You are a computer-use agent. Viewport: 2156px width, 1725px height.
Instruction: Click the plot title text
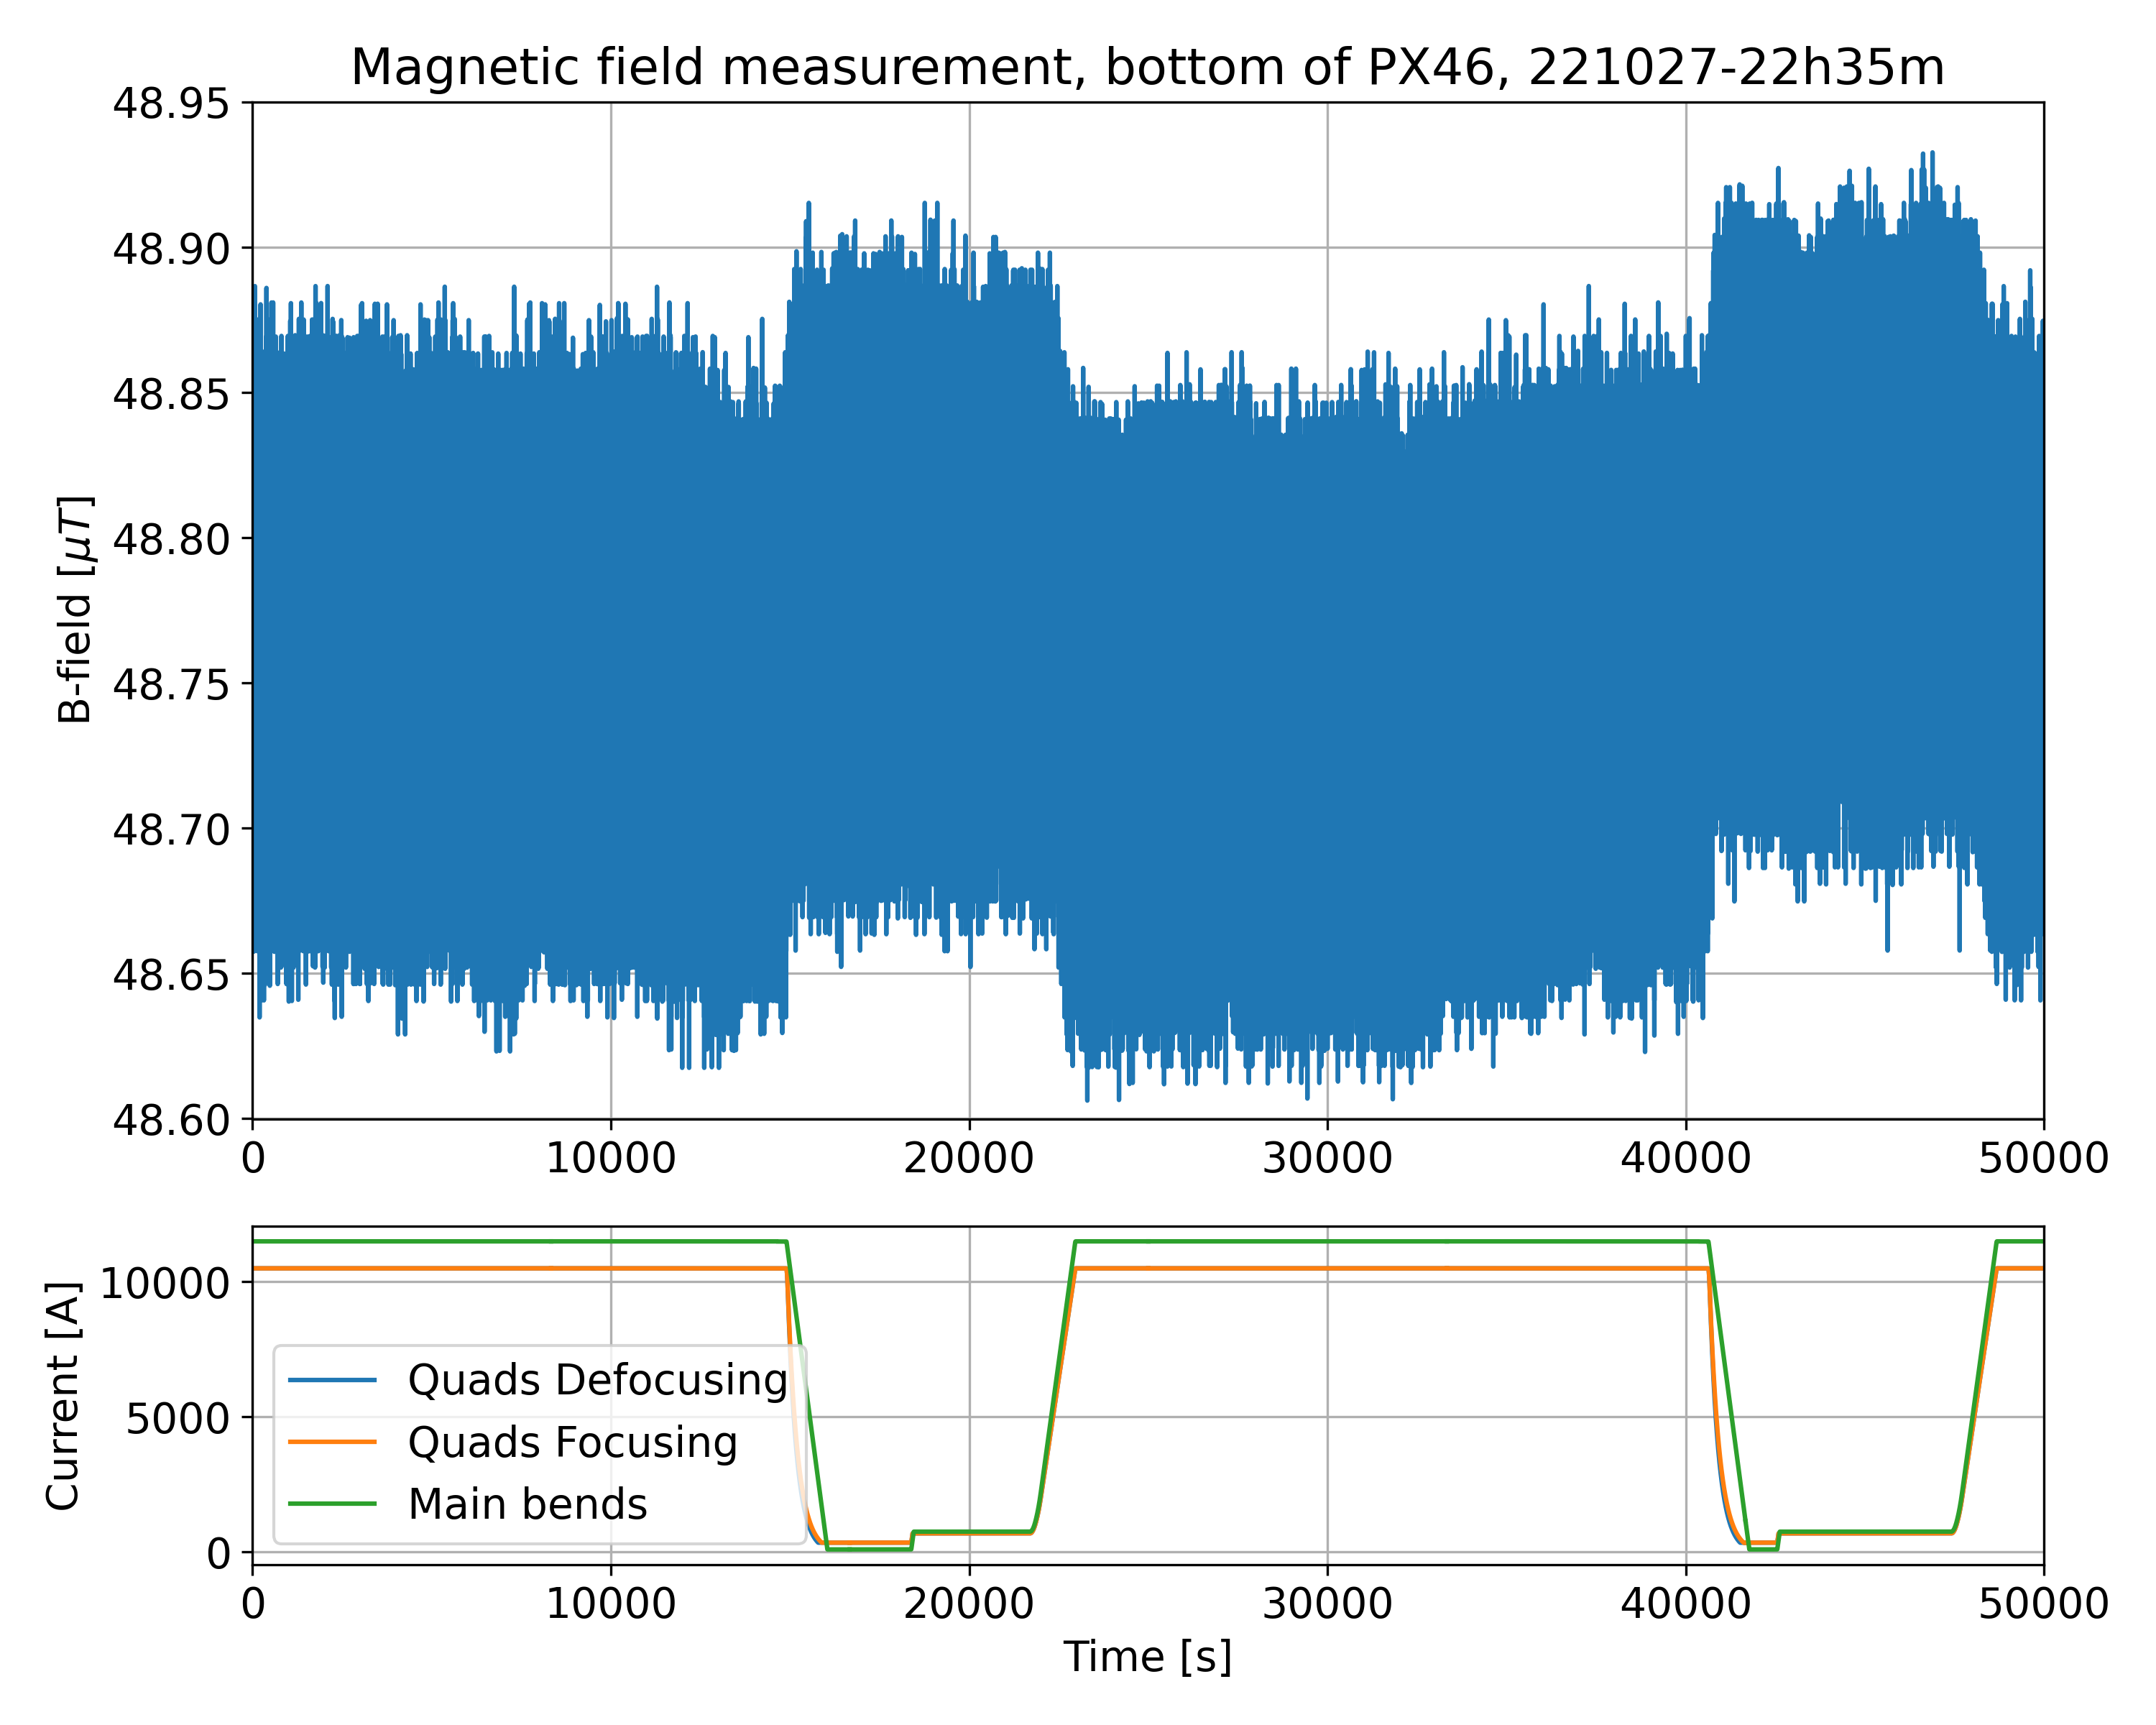click(1147, 68)
